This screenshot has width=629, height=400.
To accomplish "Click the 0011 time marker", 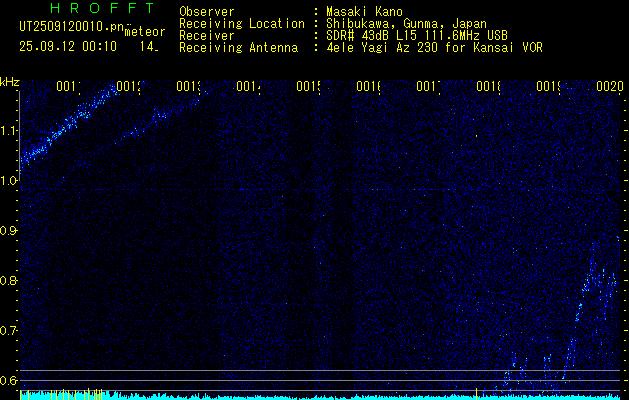I will pos(69,86).
